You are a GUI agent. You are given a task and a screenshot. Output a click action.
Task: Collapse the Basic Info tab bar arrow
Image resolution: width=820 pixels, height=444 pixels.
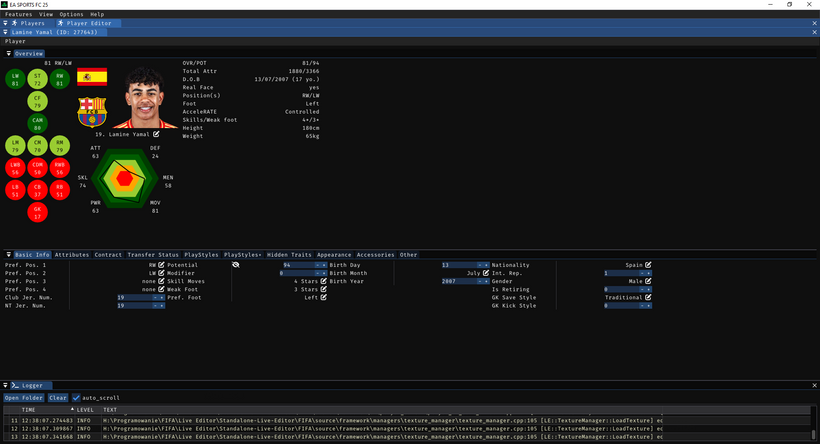[x=8, y=255]
